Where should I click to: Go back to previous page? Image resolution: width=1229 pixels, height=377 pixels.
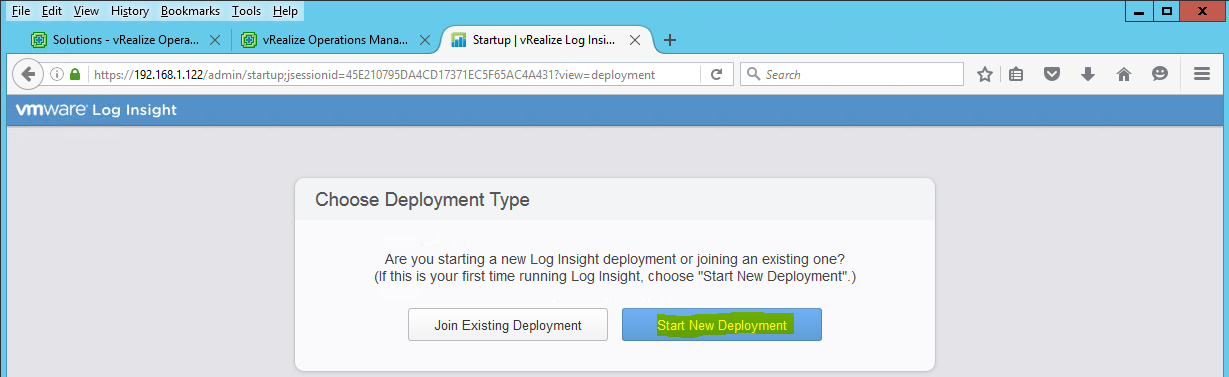(x=27, y=74)
